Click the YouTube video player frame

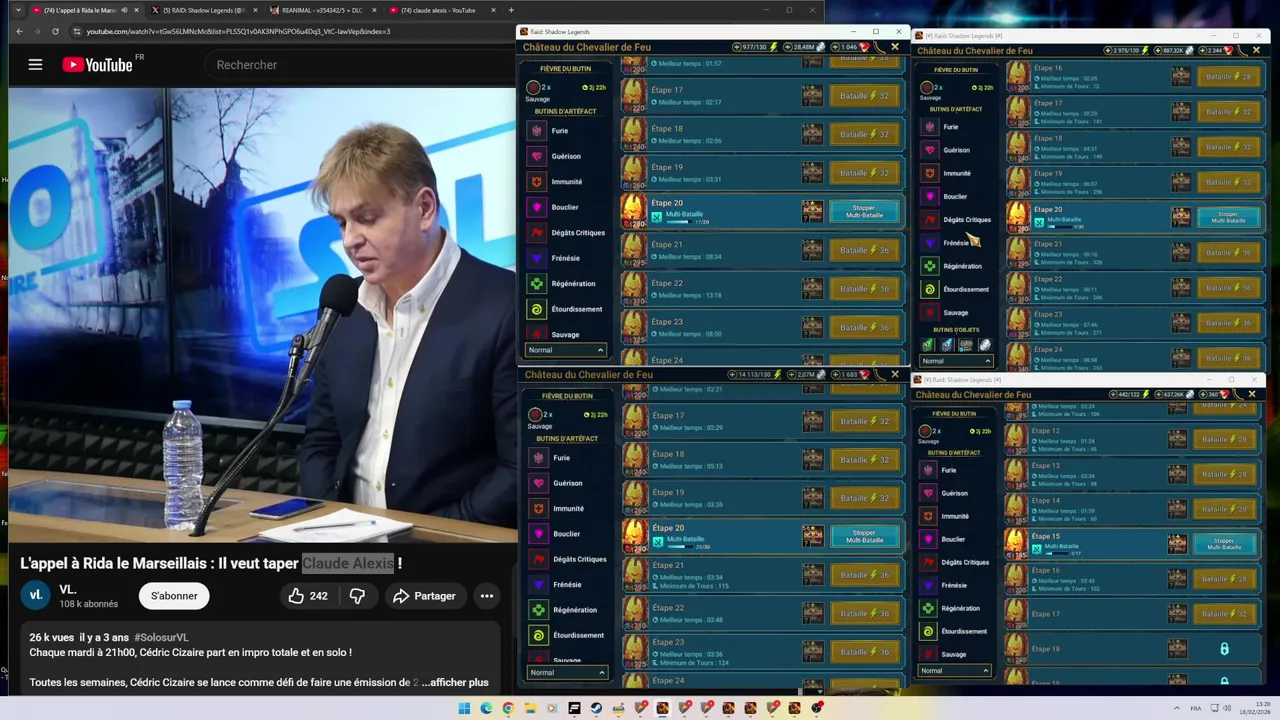tap(262, 315)
